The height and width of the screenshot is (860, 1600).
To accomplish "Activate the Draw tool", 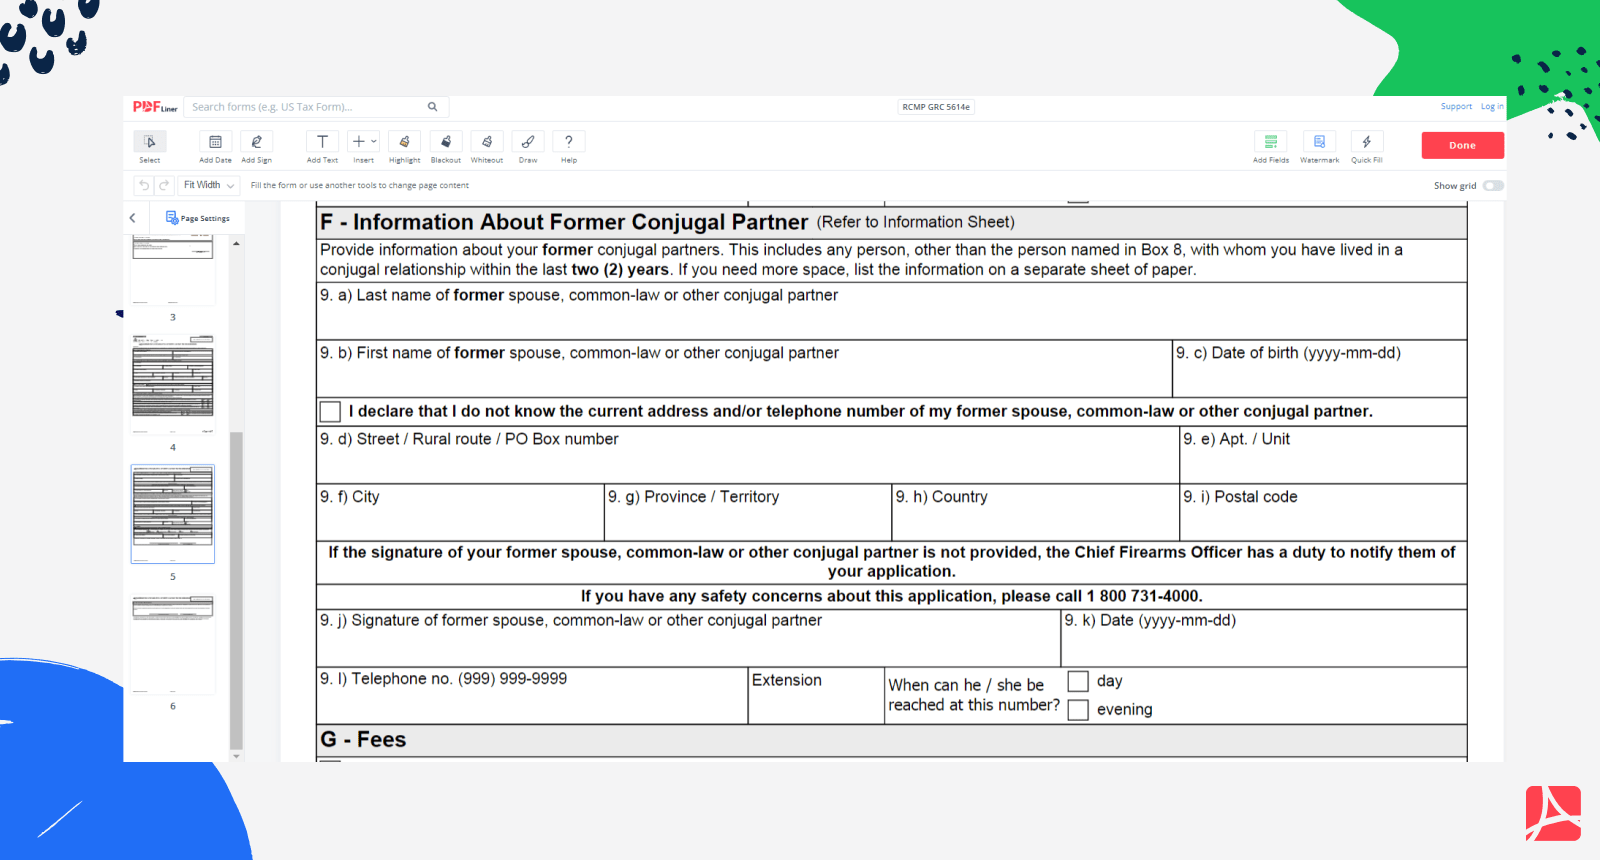I will click(528, 142).
